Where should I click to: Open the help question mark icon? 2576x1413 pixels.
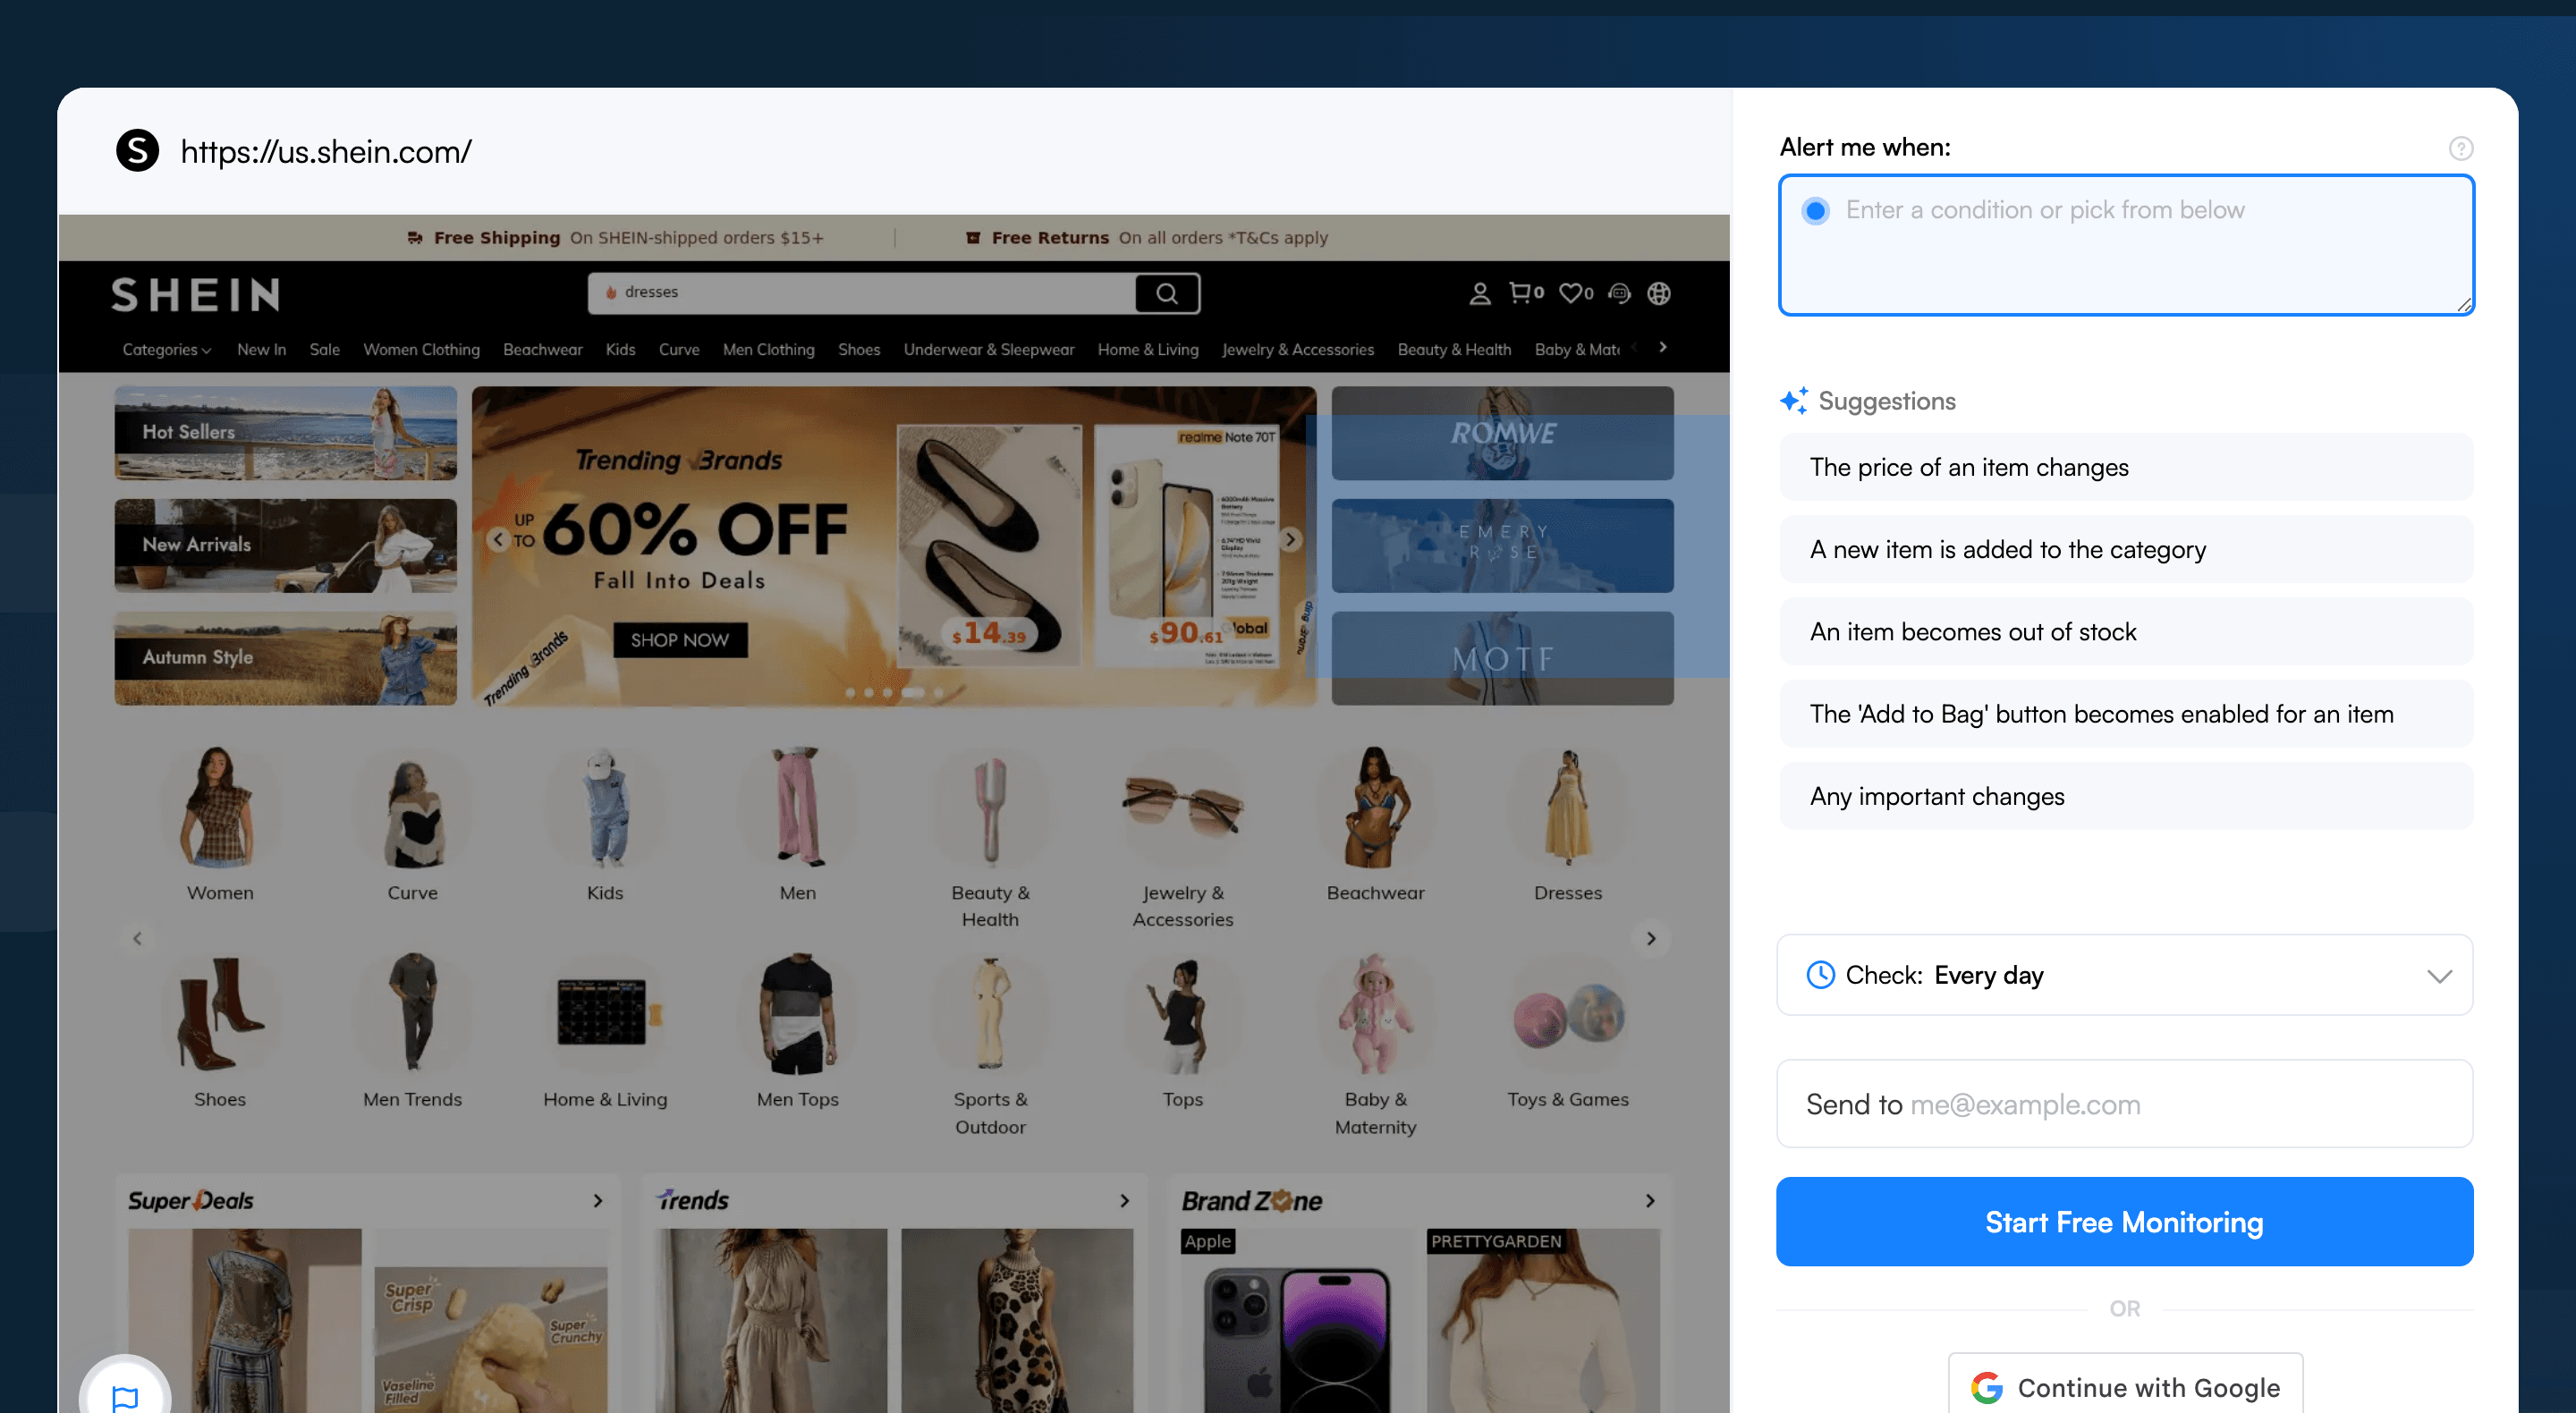pos(2461,148)
